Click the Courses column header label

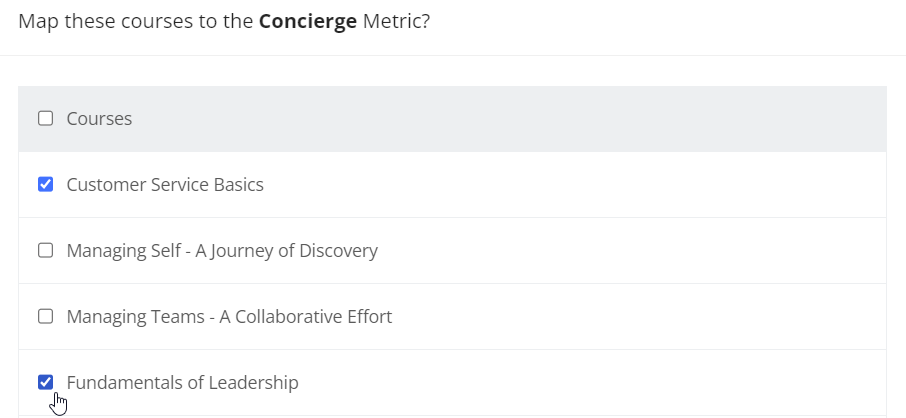point(99,119)
